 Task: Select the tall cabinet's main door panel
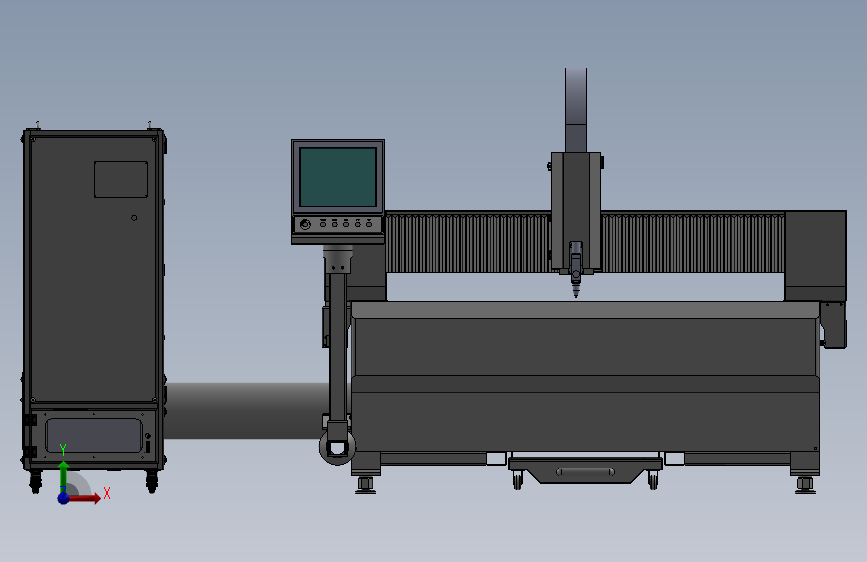point(93,269)
